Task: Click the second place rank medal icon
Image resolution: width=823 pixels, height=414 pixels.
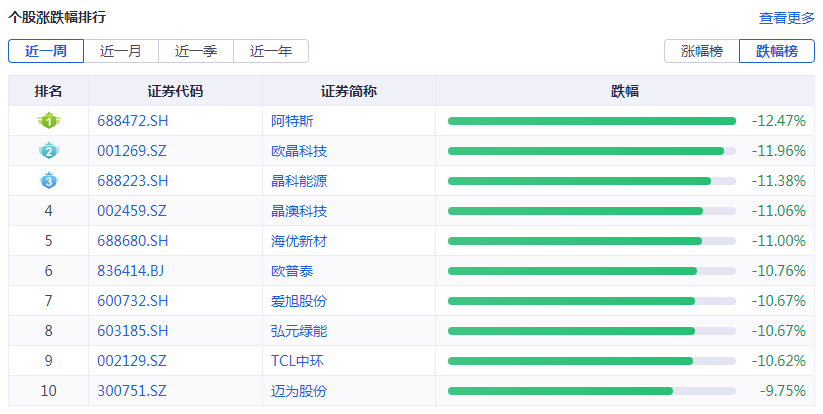Action: [x=48, y=151]
